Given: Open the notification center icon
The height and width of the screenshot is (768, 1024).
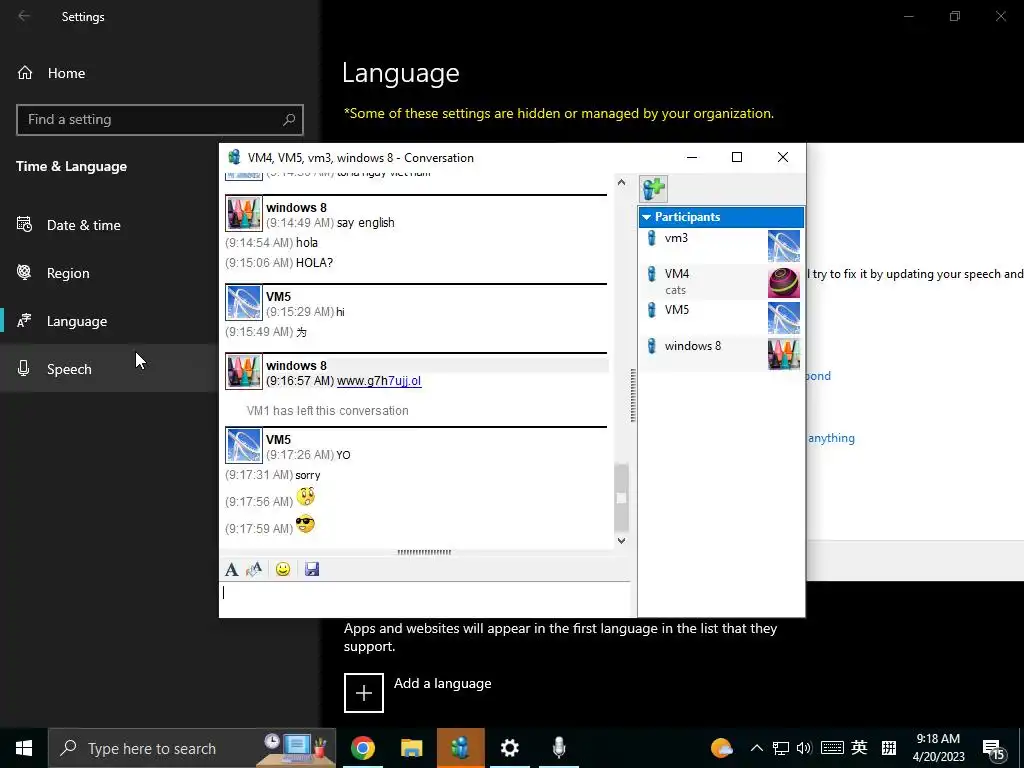Looking at the screenshot, I should (x=994, y=750).
